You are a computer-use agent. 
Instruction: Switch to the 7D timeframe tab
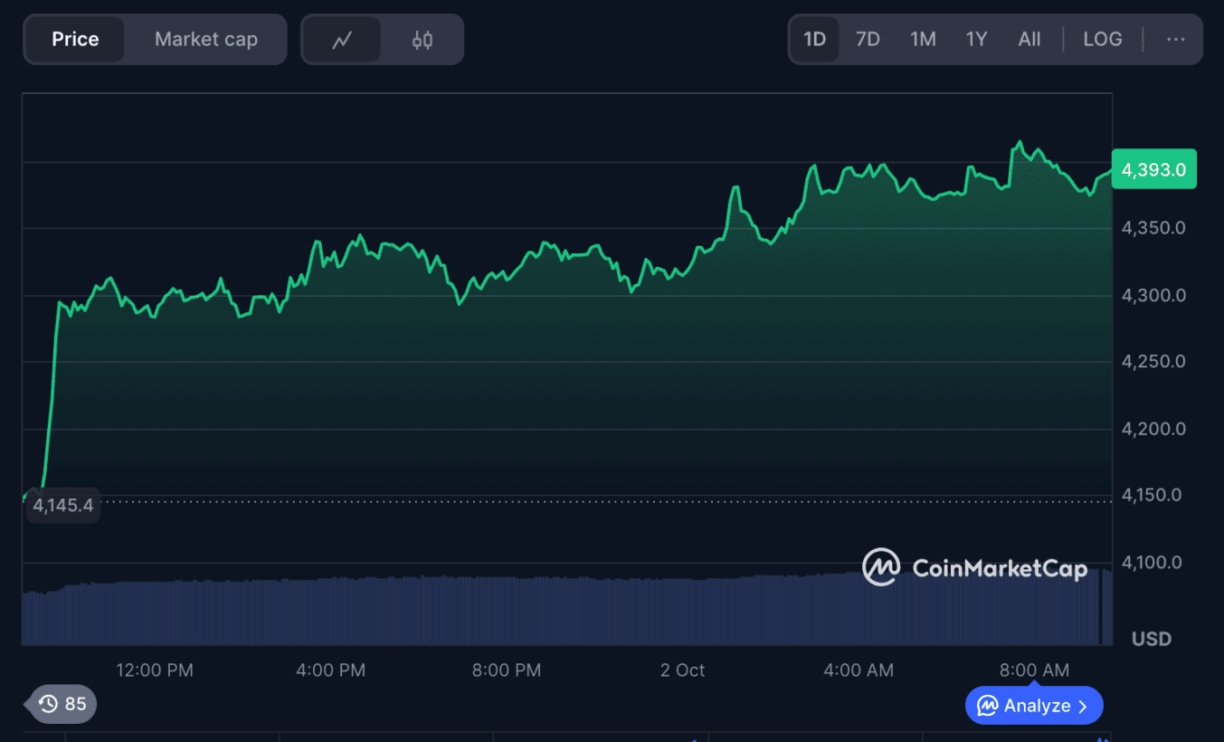(867, 39)
